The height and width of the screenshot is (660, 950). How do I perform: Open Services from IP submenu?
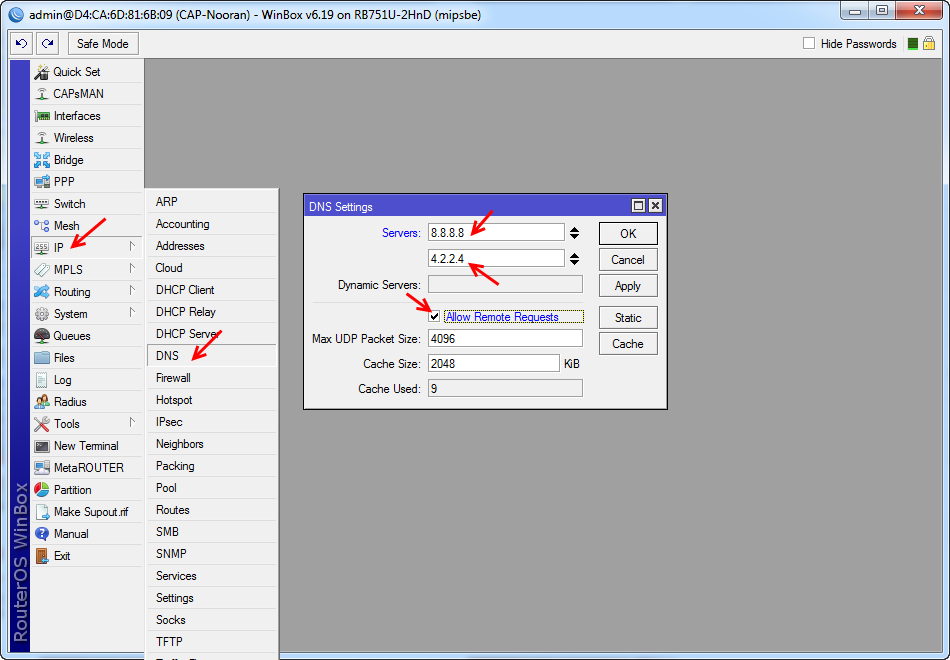click(x=211, y=576)
